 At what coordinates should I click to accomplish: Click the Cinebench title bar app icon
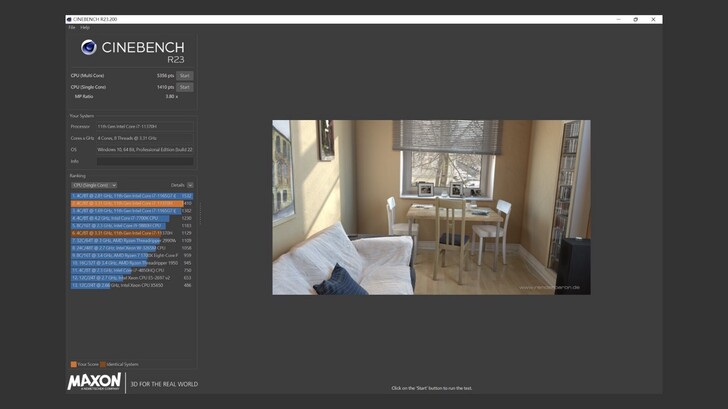click(69, 19)
